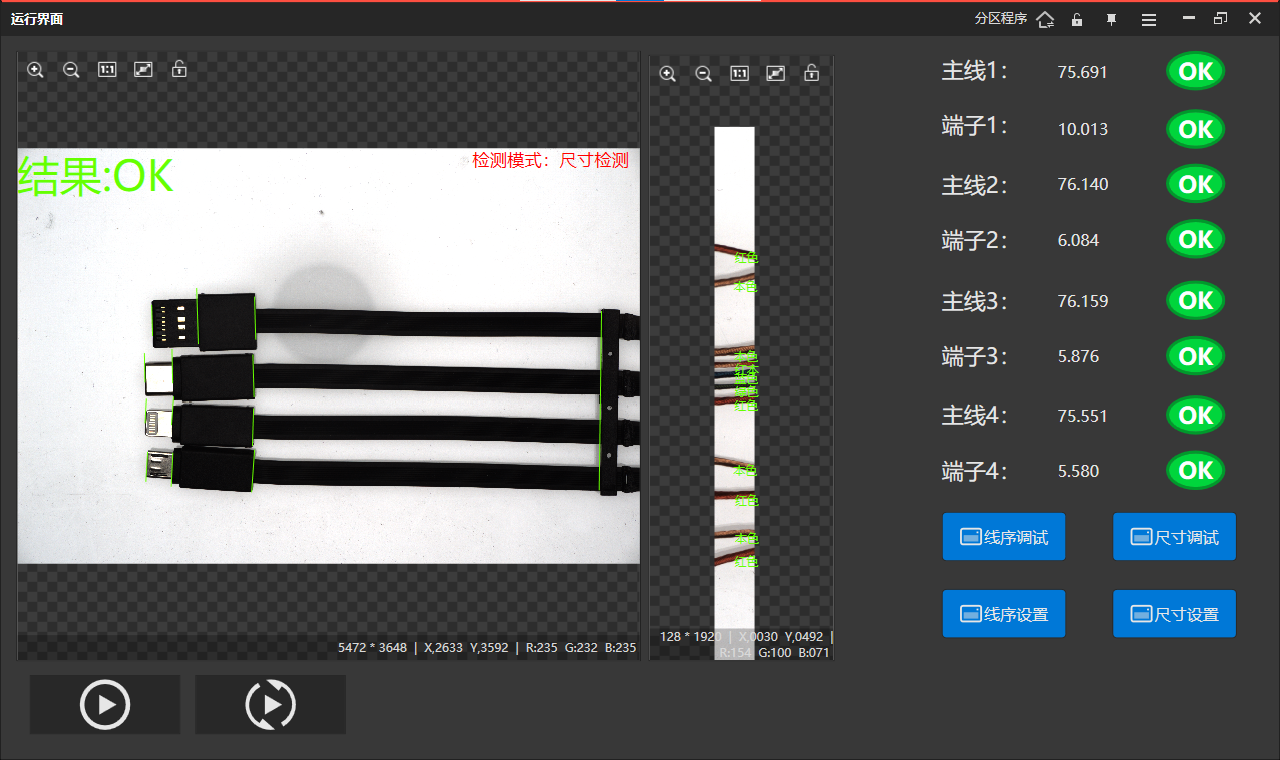This screenshot has height=760, width=1280.
Task: Click the 主线4 label
Action: (x=975, y=415)
